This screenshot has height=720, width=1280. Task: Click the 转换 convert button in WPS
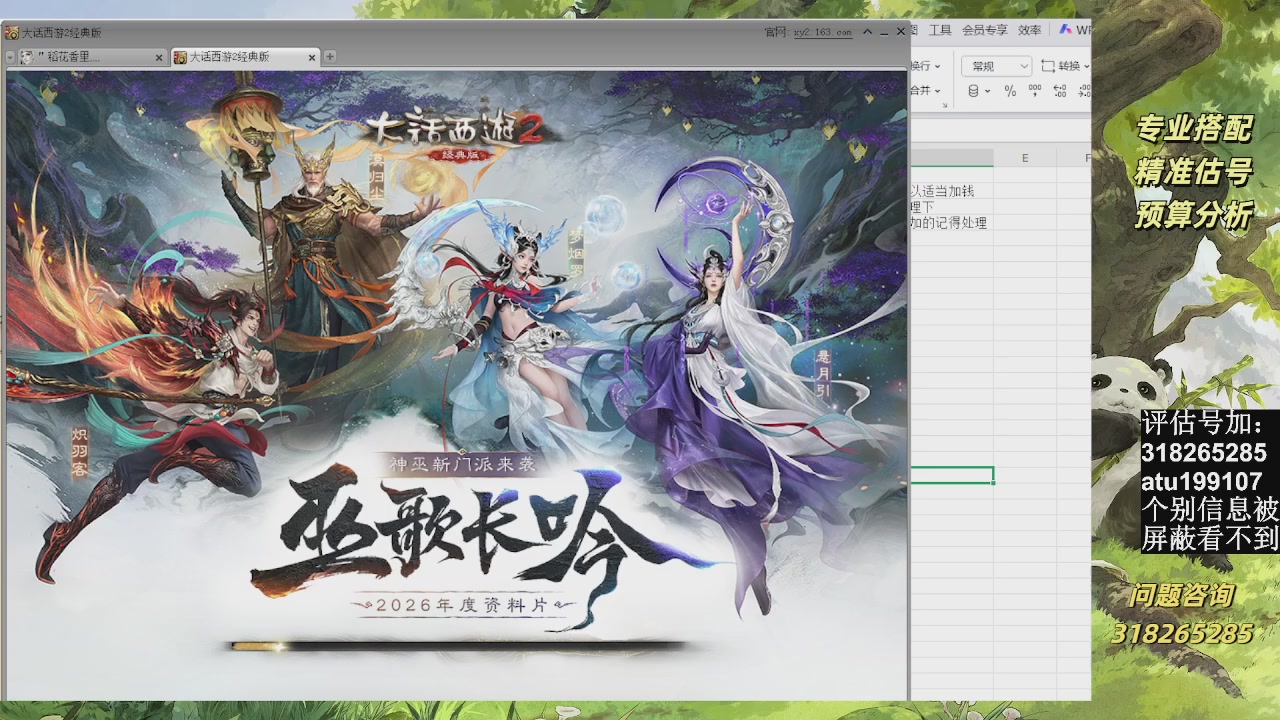pyautogui.click(x=1065, y=66)
